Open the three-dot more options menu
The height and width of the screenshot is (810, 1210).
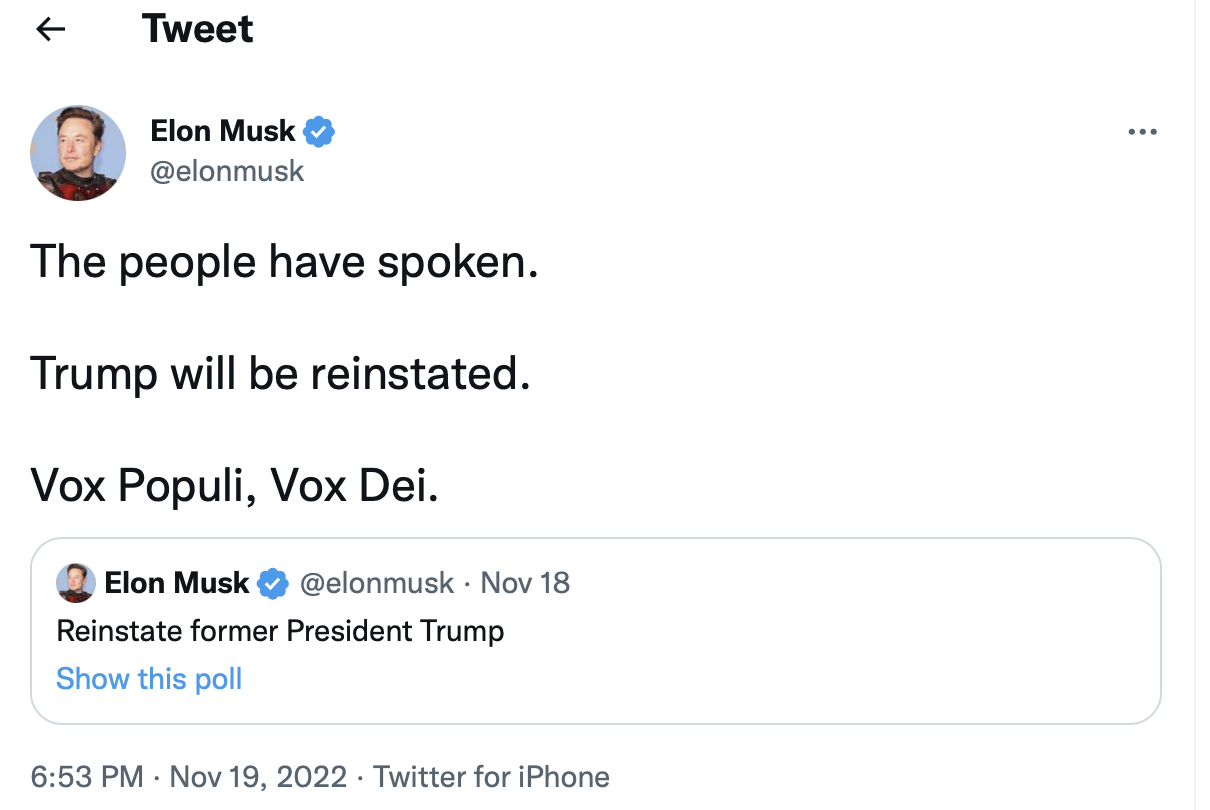click(x=1142, y=132)
